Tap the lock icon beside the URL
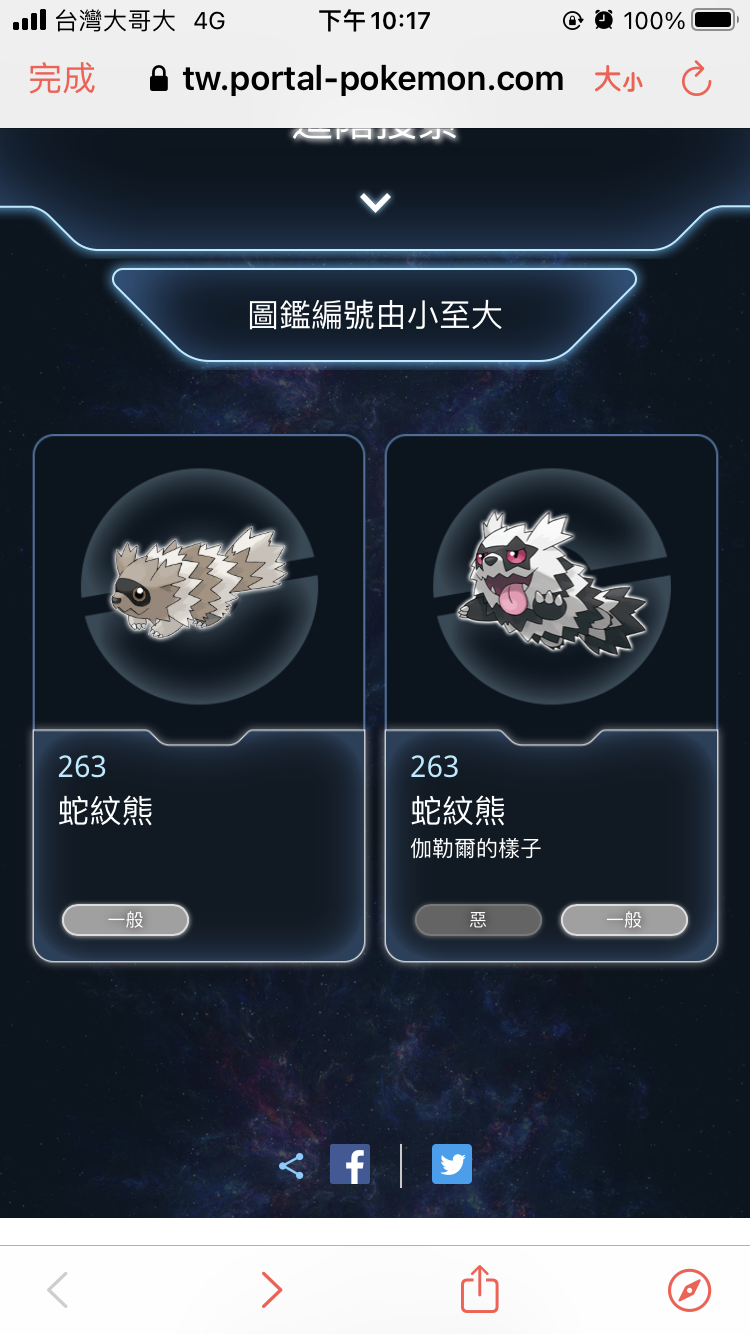The height and width of the screenshot is (1334, 750). point(158,79)
